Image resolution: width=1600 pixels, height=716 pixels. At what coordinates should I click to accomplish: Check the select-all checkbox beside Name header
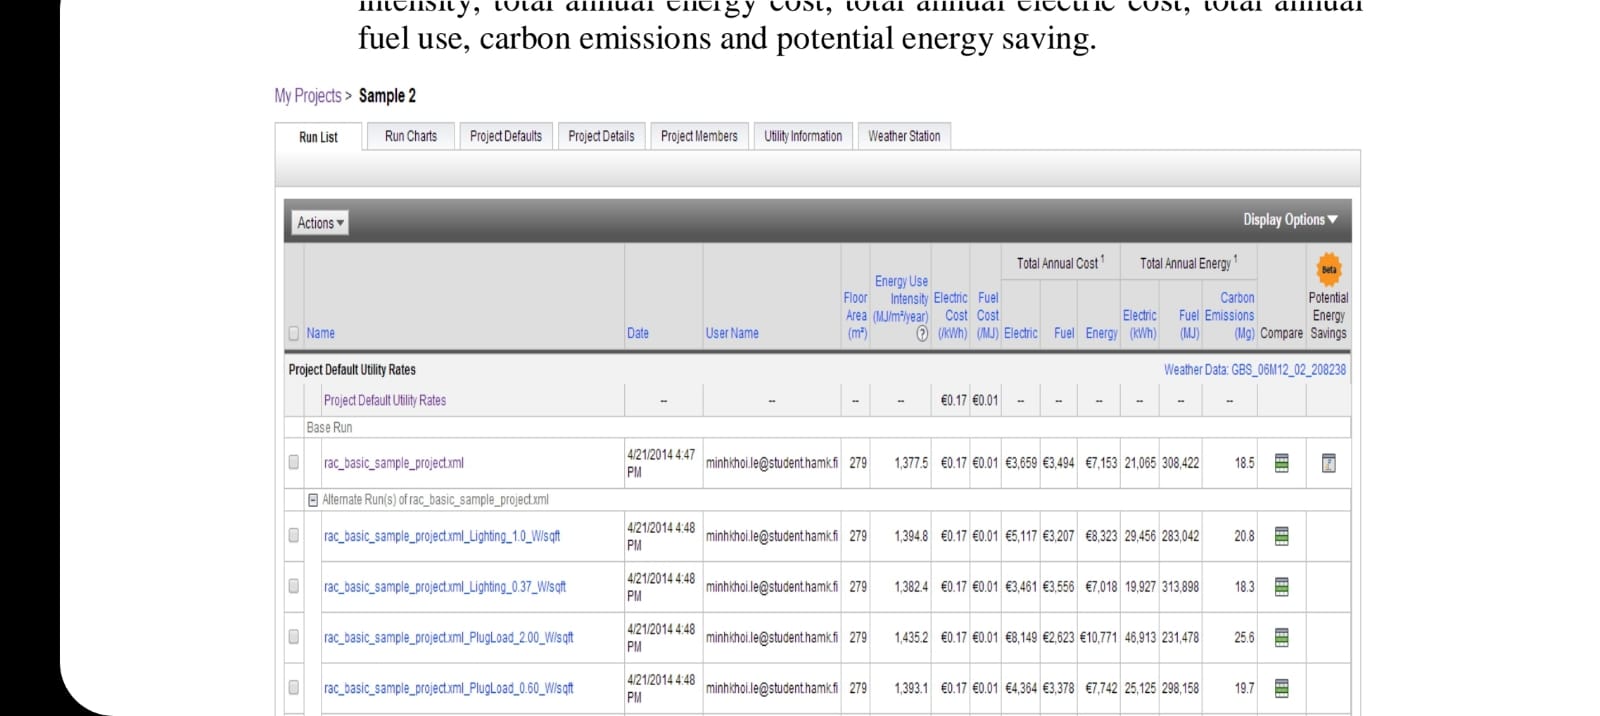294,334
